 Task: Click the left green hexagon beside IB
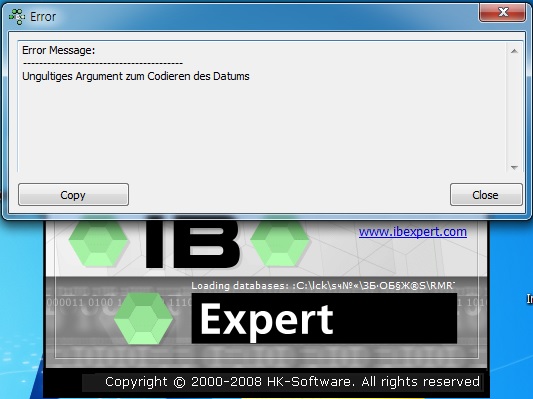pos(99,243)
